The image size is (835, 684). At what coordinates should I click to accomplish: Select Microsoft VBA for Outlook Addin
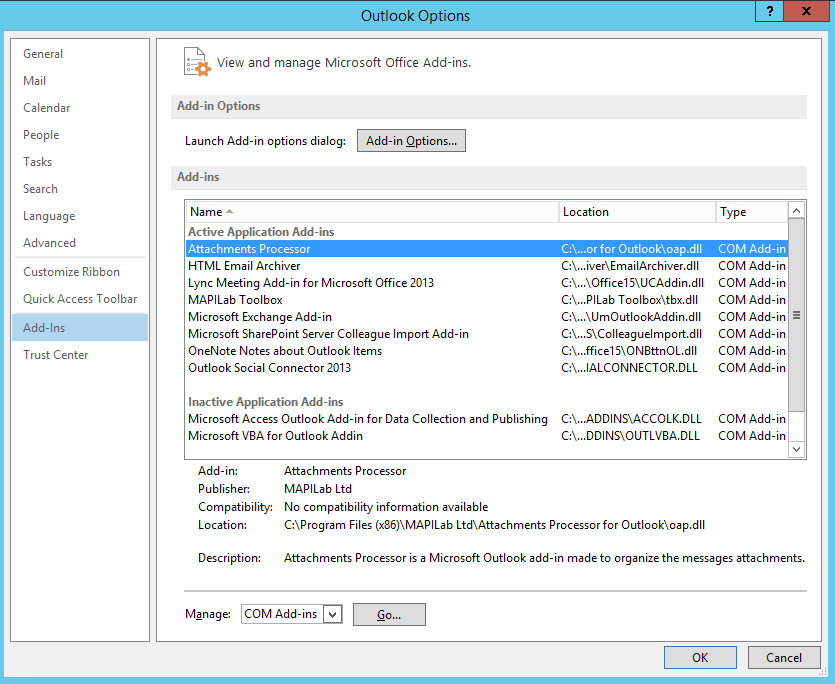tap(487, 436)
